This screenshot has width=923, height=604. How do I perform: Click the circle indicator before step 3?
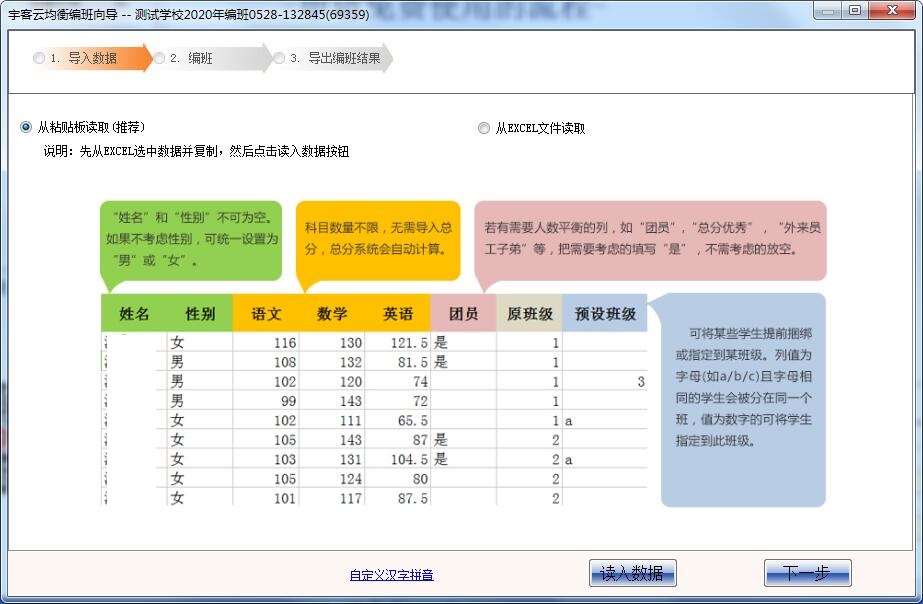(x=278, y=58)
